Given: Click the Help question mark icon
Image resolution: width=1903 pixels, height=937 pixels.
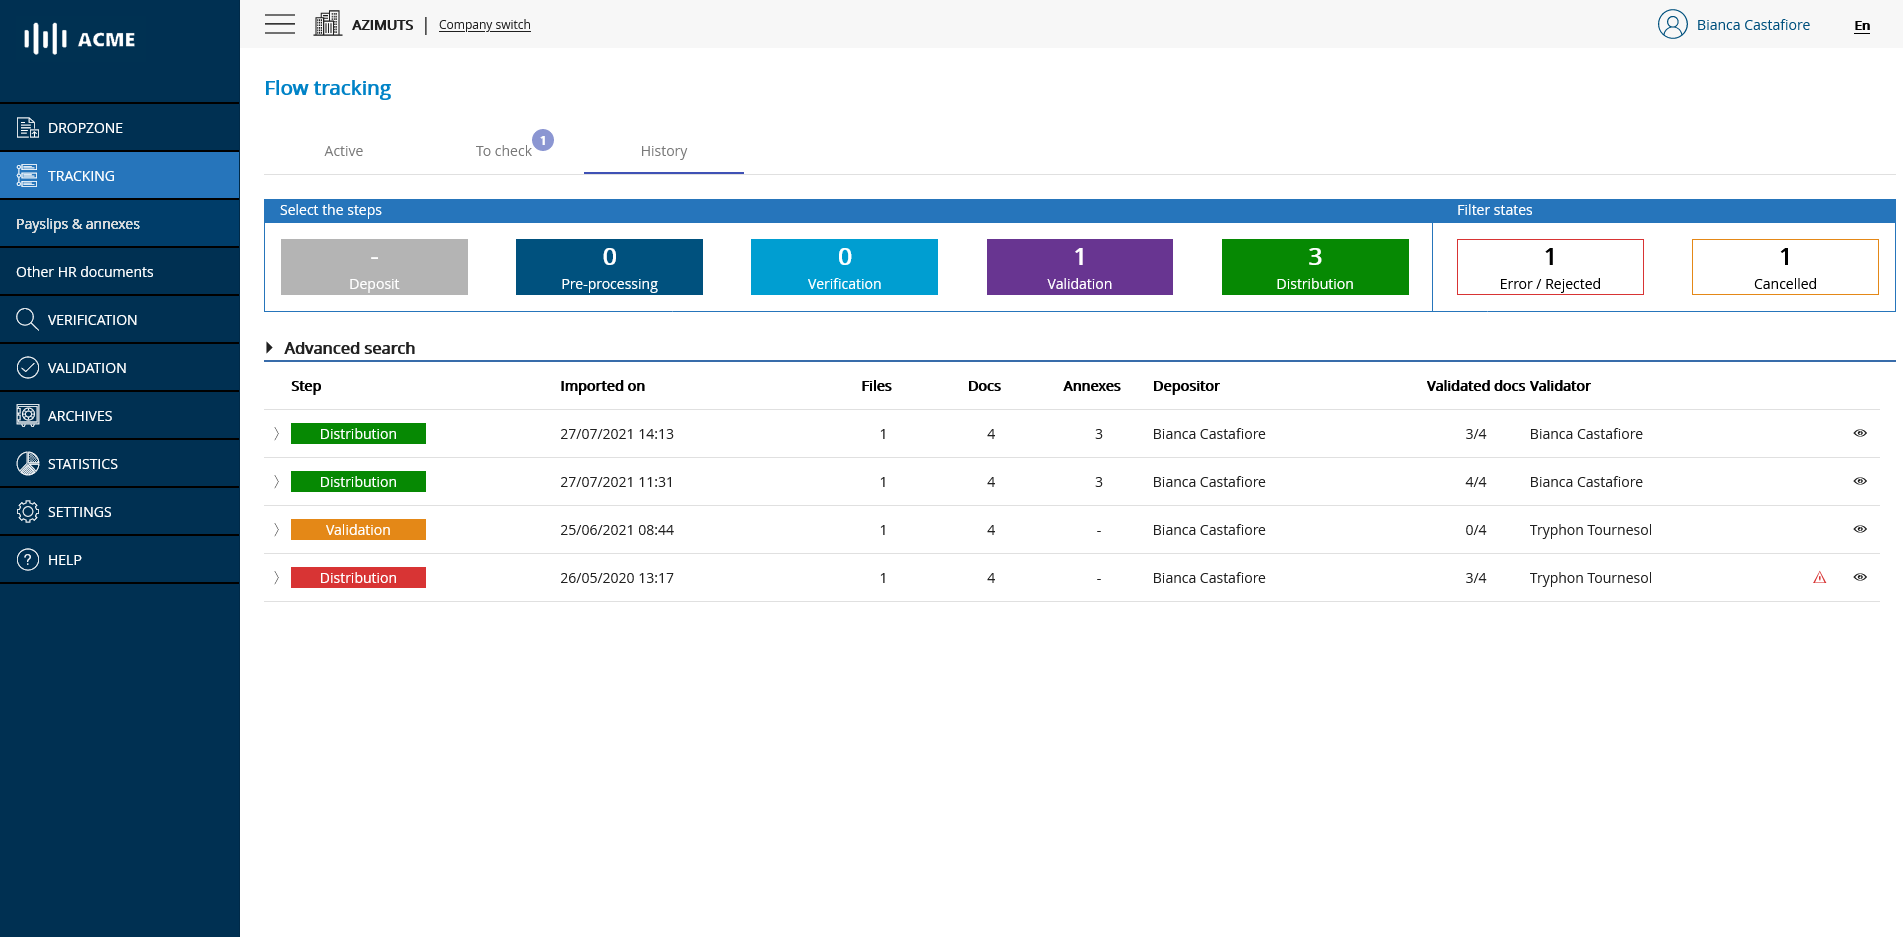Looking at the screenshot, I should coord(27,559).
